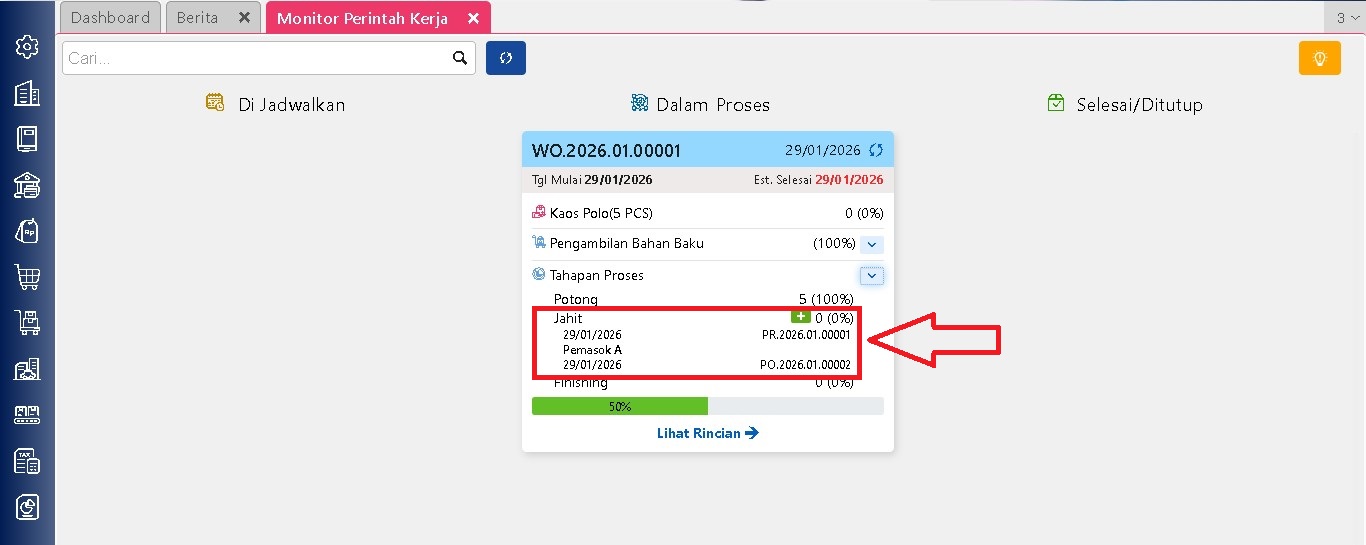Click green plus icon next to Jahit
The image size is (1366, 545).
[800, 317]
